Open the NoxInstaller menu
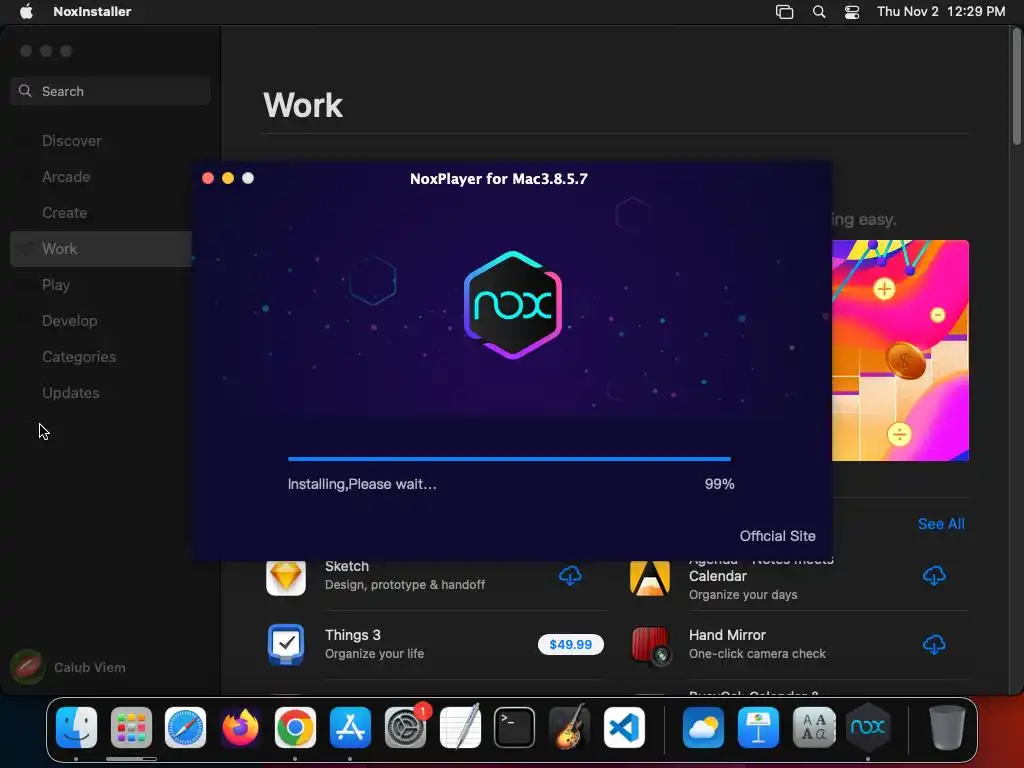This screenshot has width=1024, height=768. (92, 11)
